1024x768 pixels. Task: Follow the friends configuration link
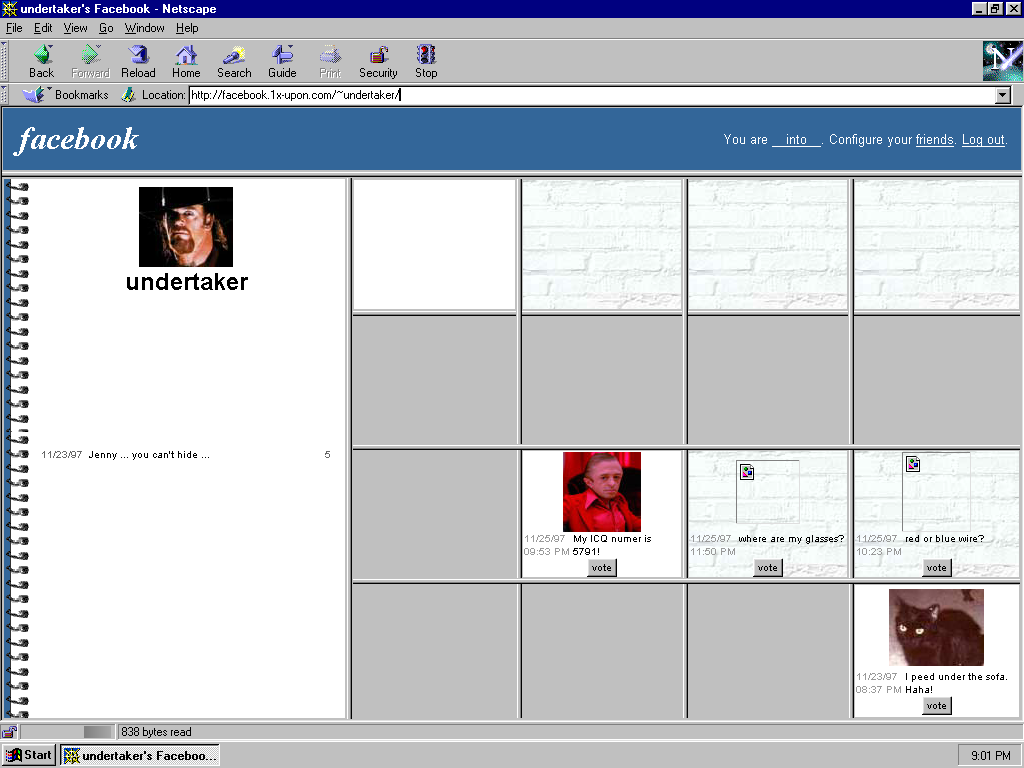click(934, 140)
